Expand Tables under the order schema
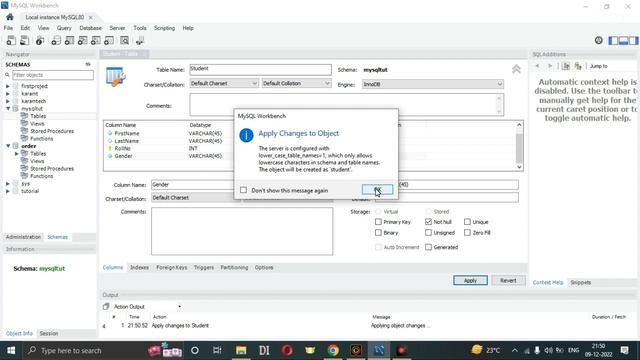Viewport: 640px width, 360px height. point(16,153)
